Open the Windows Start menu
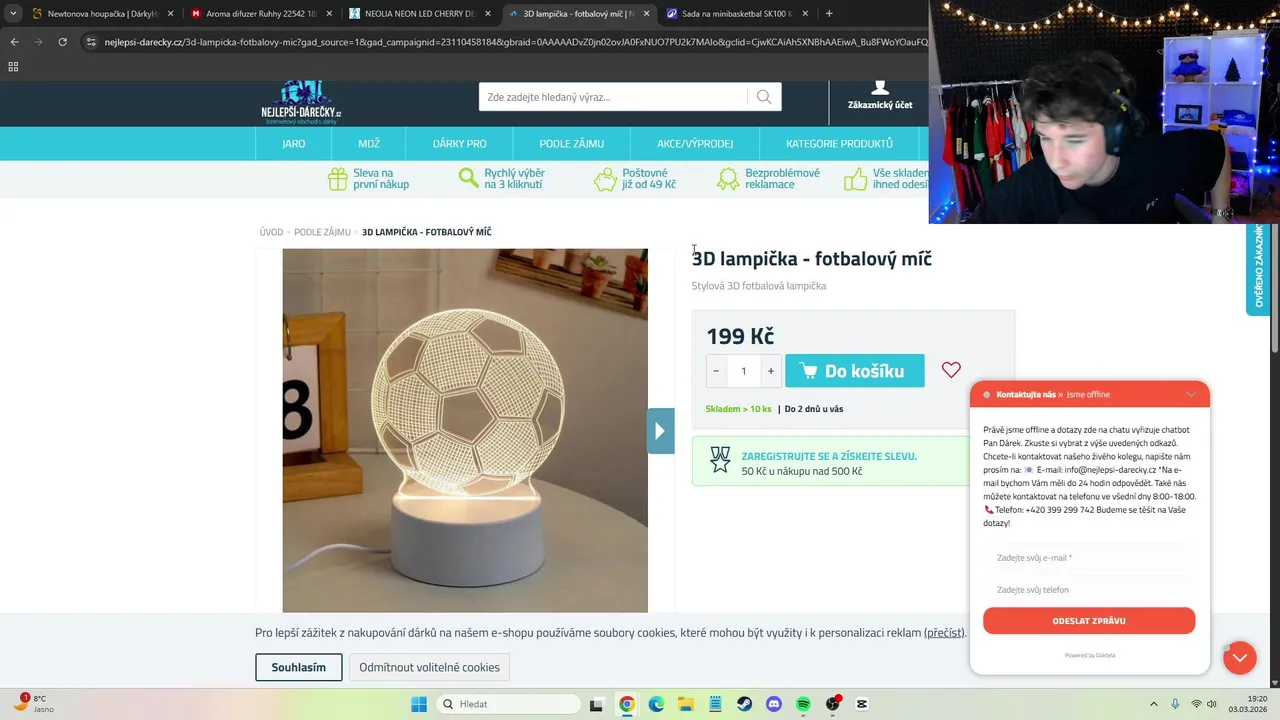 point(419,704)
